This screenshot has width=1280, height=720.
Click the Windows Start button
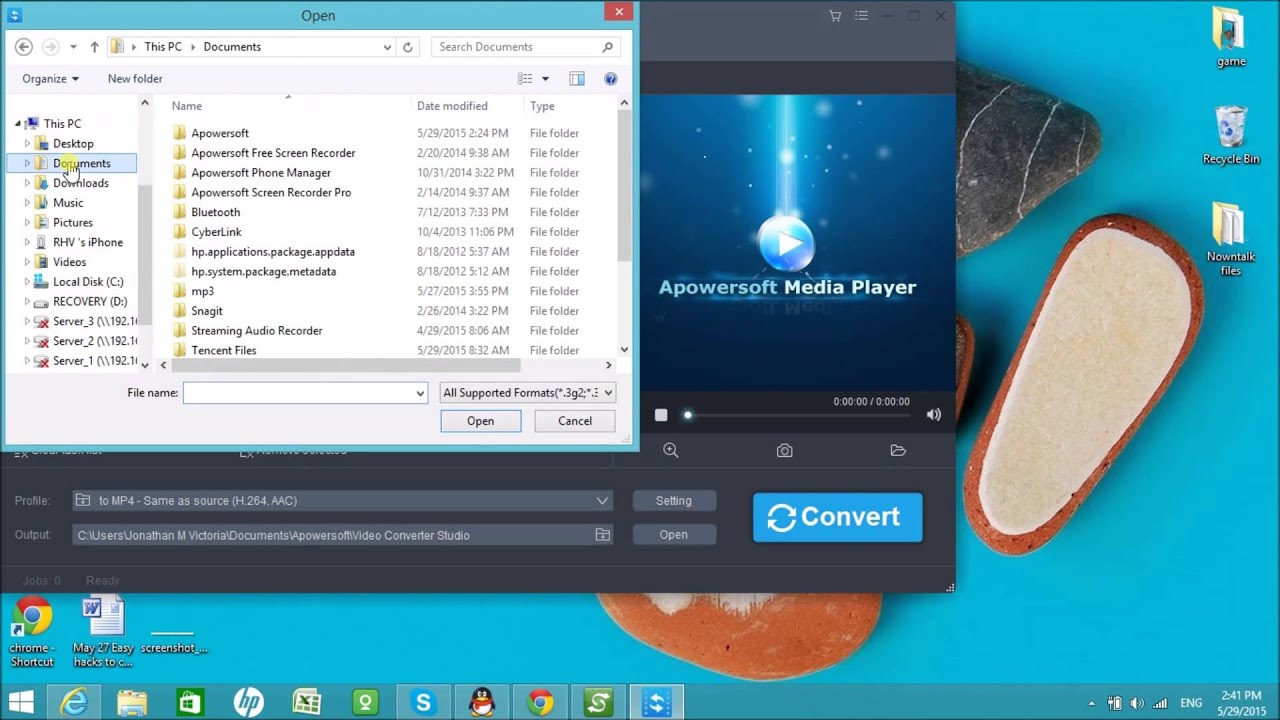pos(21,703)
